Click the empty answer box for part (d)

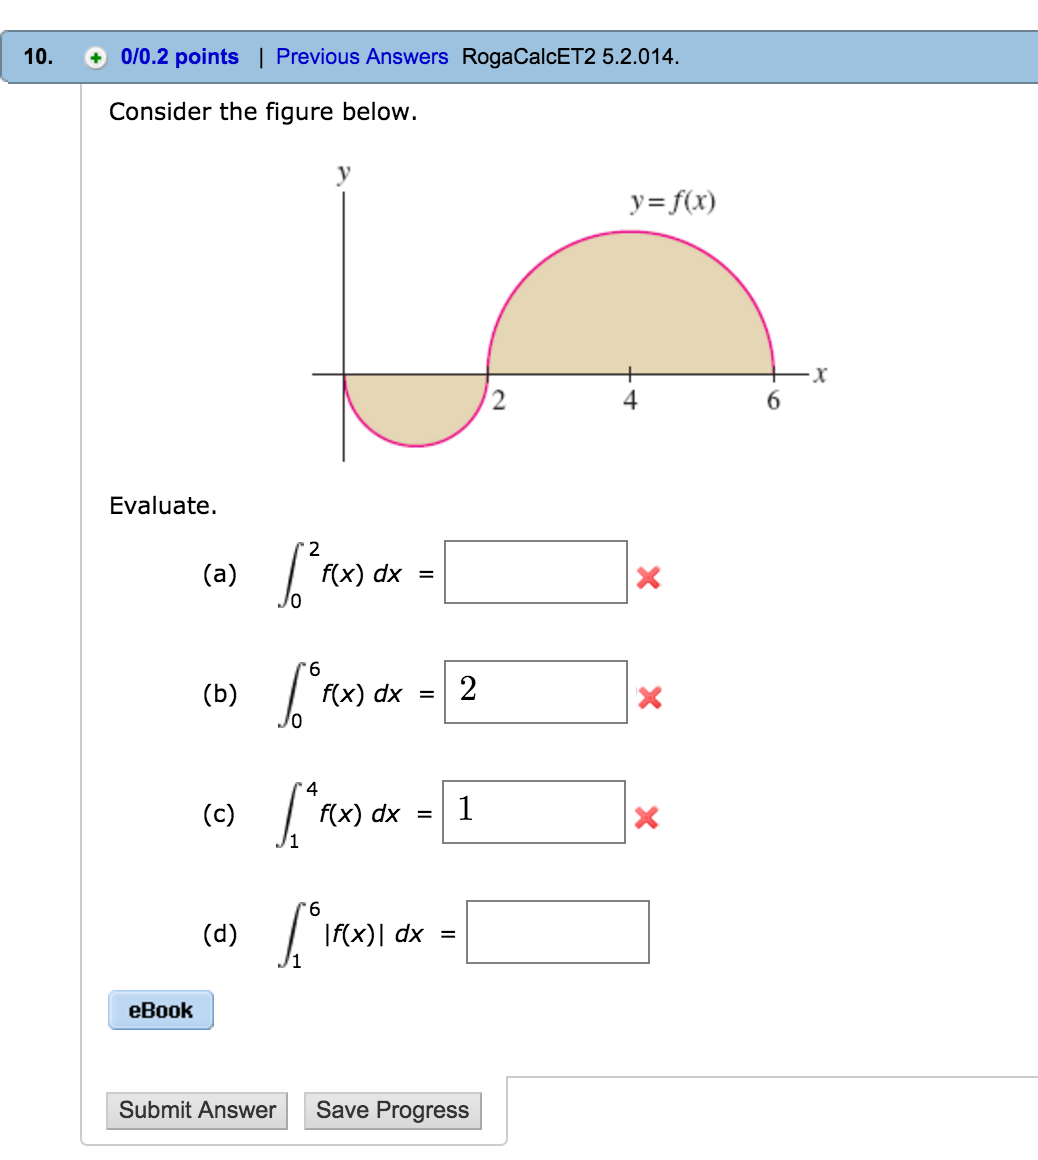(557, 933)
